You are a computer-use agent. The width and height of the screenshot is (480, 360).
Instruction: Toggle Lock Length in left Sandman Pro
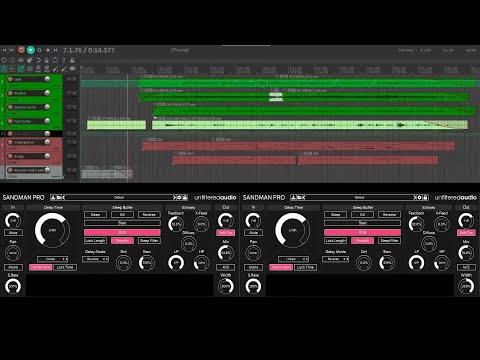pos(95,240)
